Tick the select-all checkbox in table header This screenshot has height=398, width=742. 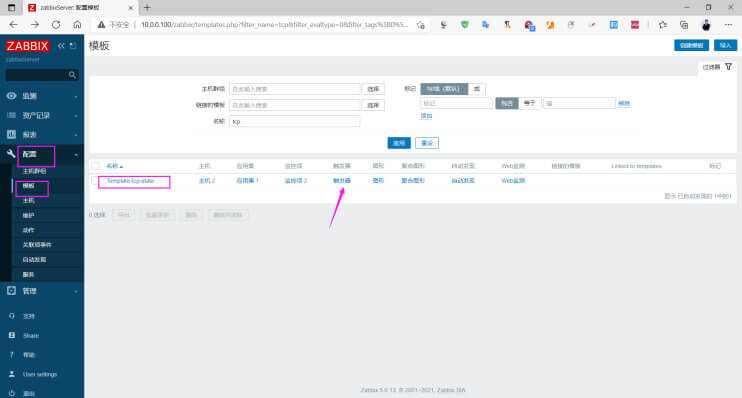pyautogui.click(x=96, y=166)
